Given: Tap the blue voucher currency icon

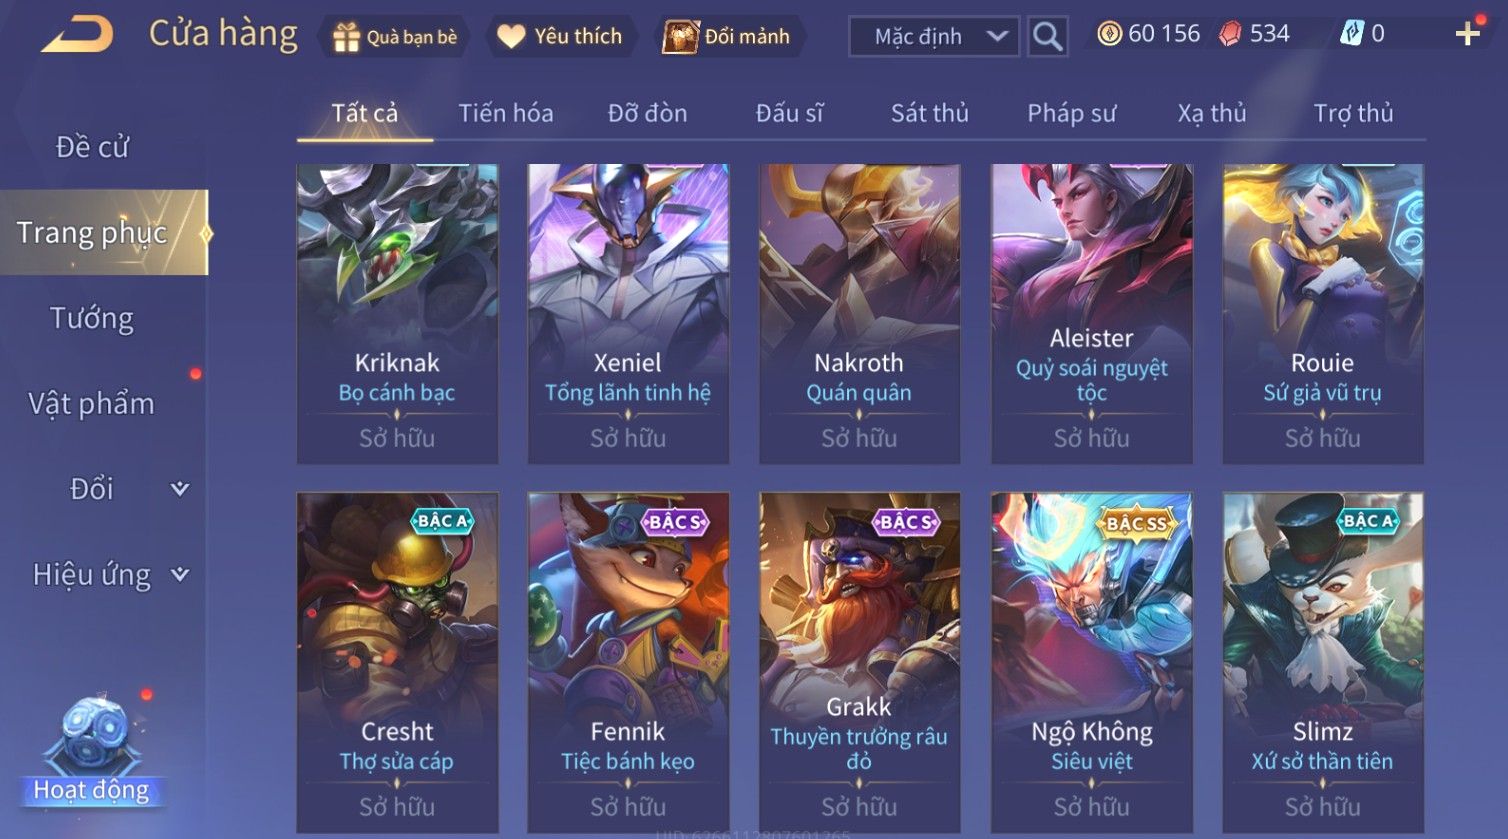Looking at the screenshot, I should coord(1351,34).
